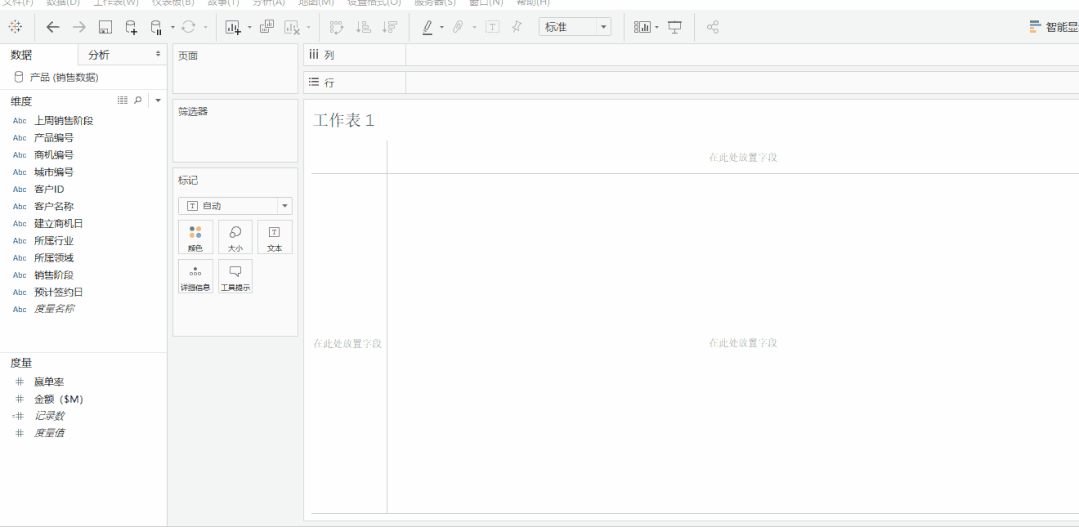Clear the sheet icon

pos(292,28)
